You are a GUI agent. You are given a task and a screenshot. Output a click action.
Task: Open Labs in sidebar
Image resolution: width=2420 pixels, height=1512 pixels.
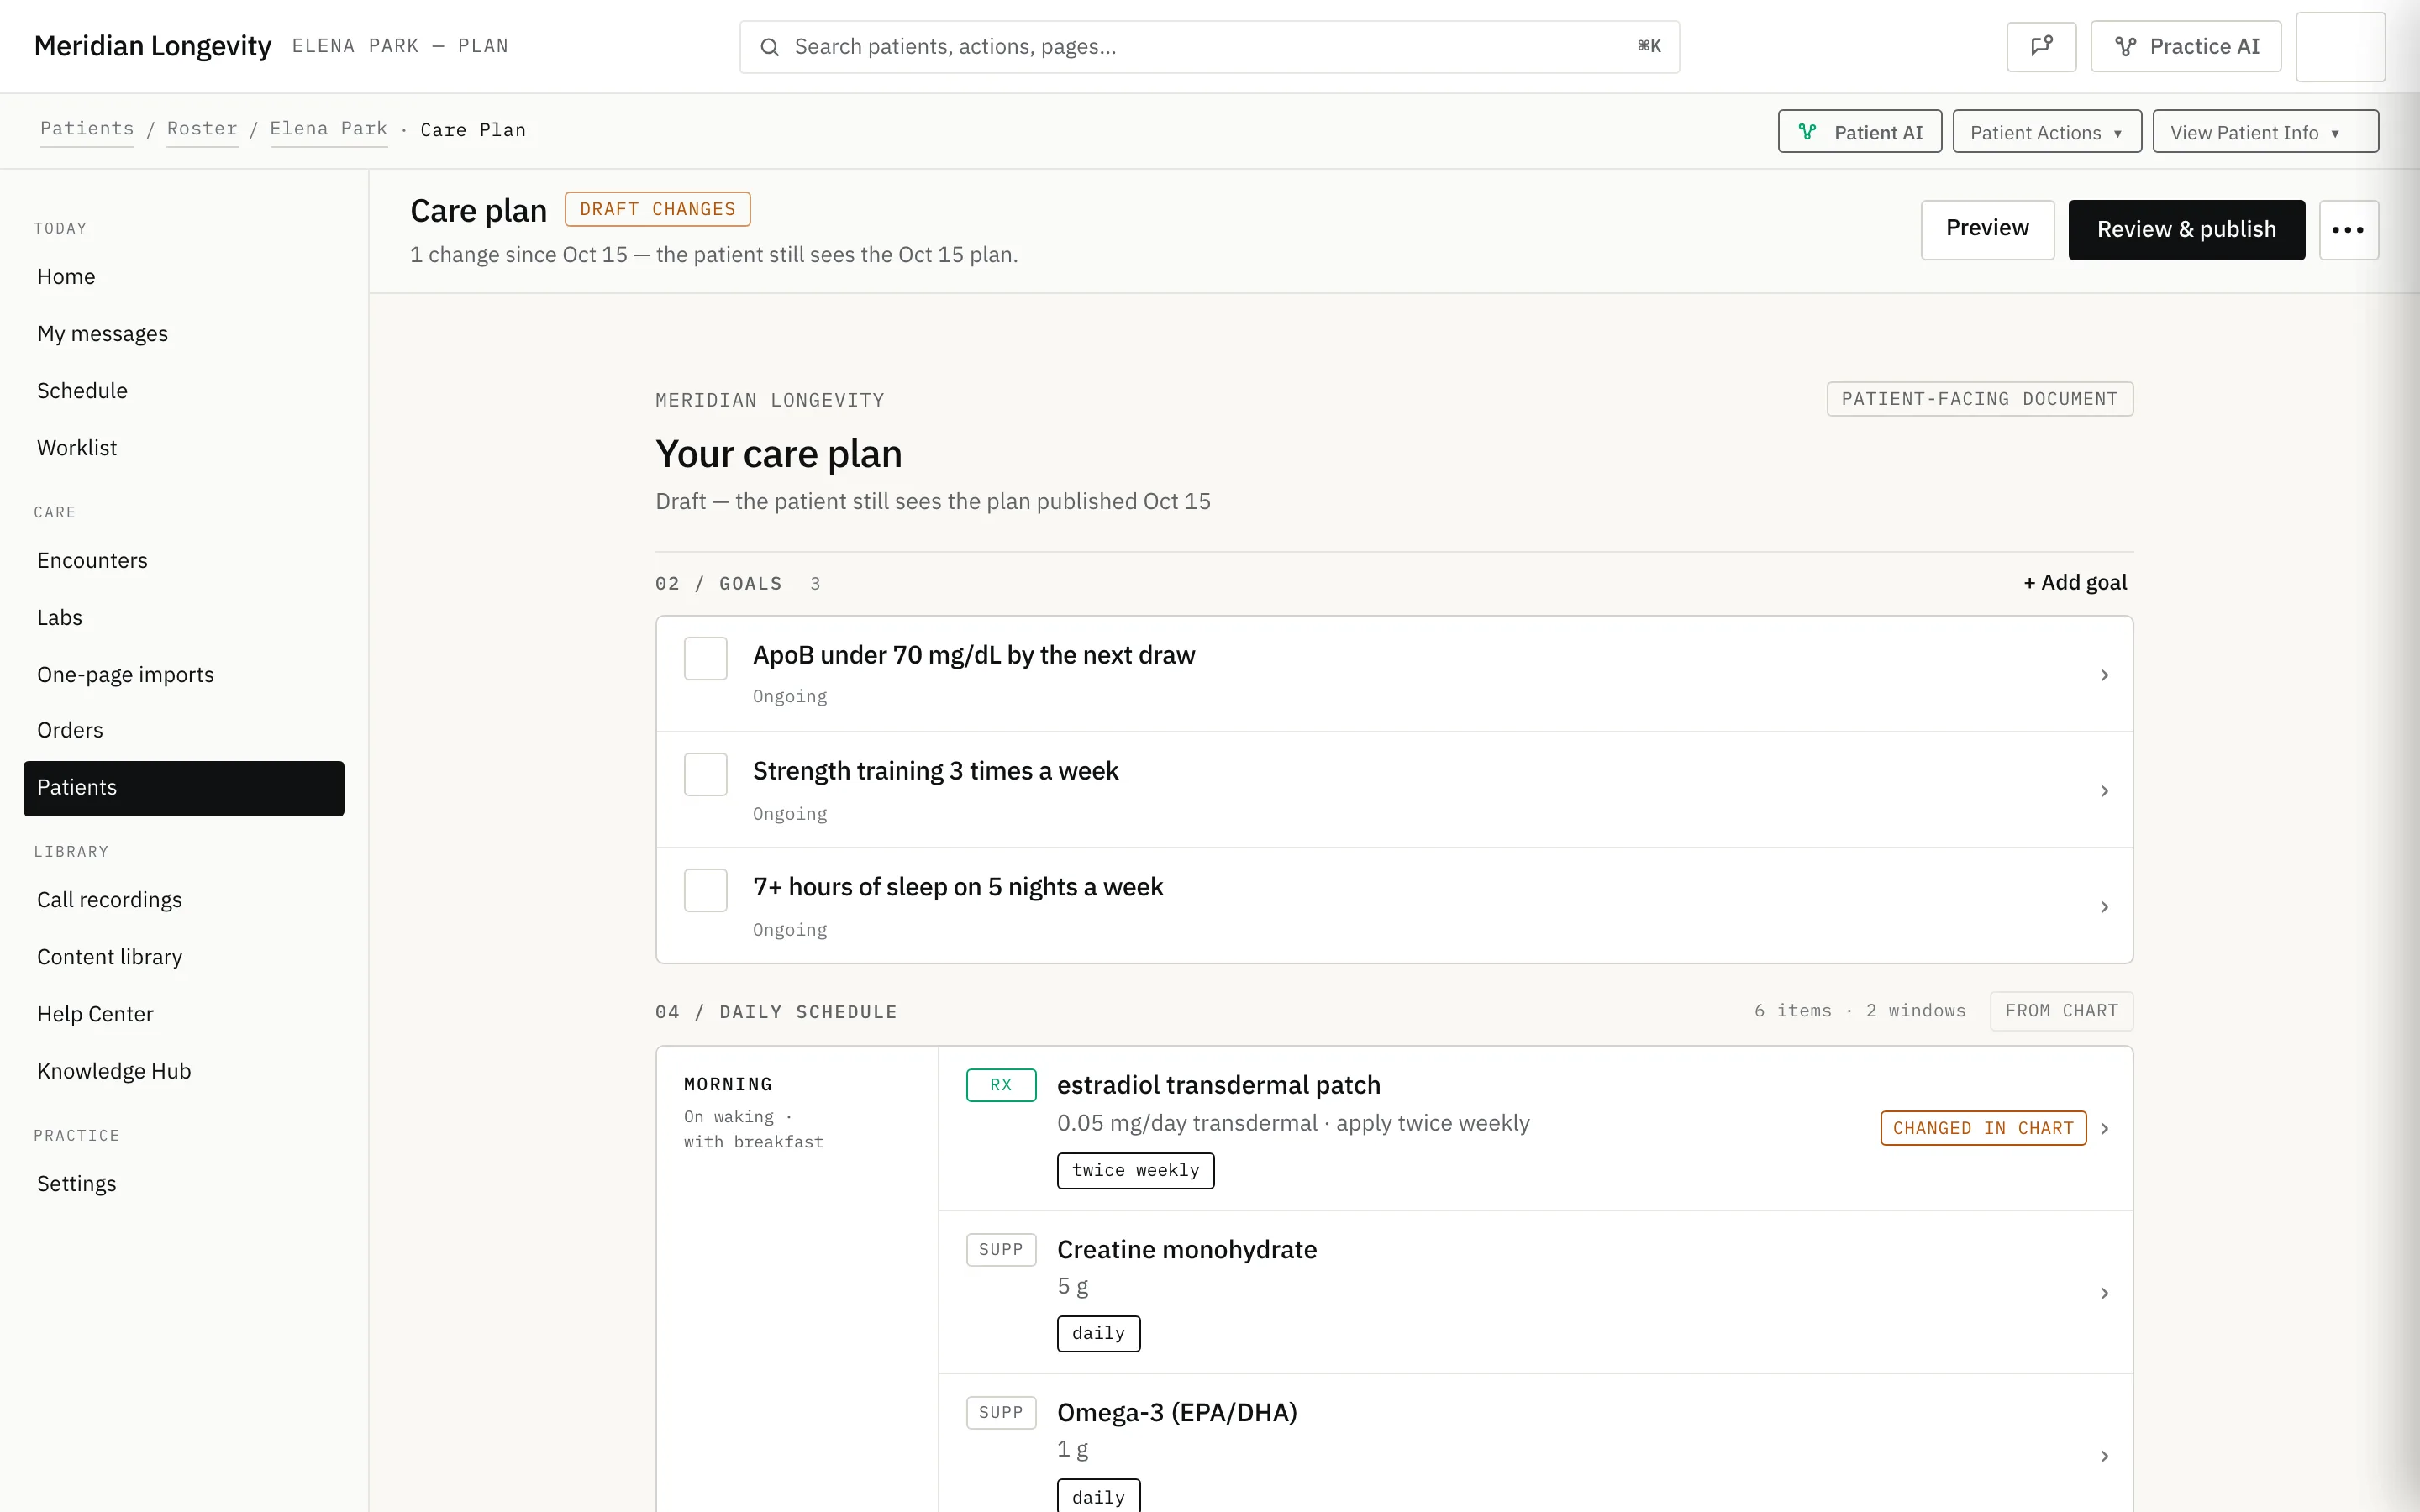pyautogui.click(x=184, y=618)
